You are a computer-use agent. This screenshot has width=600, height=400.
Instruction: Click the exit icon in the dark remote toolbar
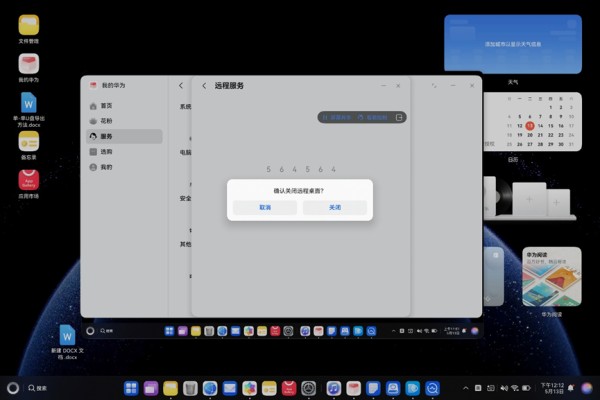[x=399, y=118]
